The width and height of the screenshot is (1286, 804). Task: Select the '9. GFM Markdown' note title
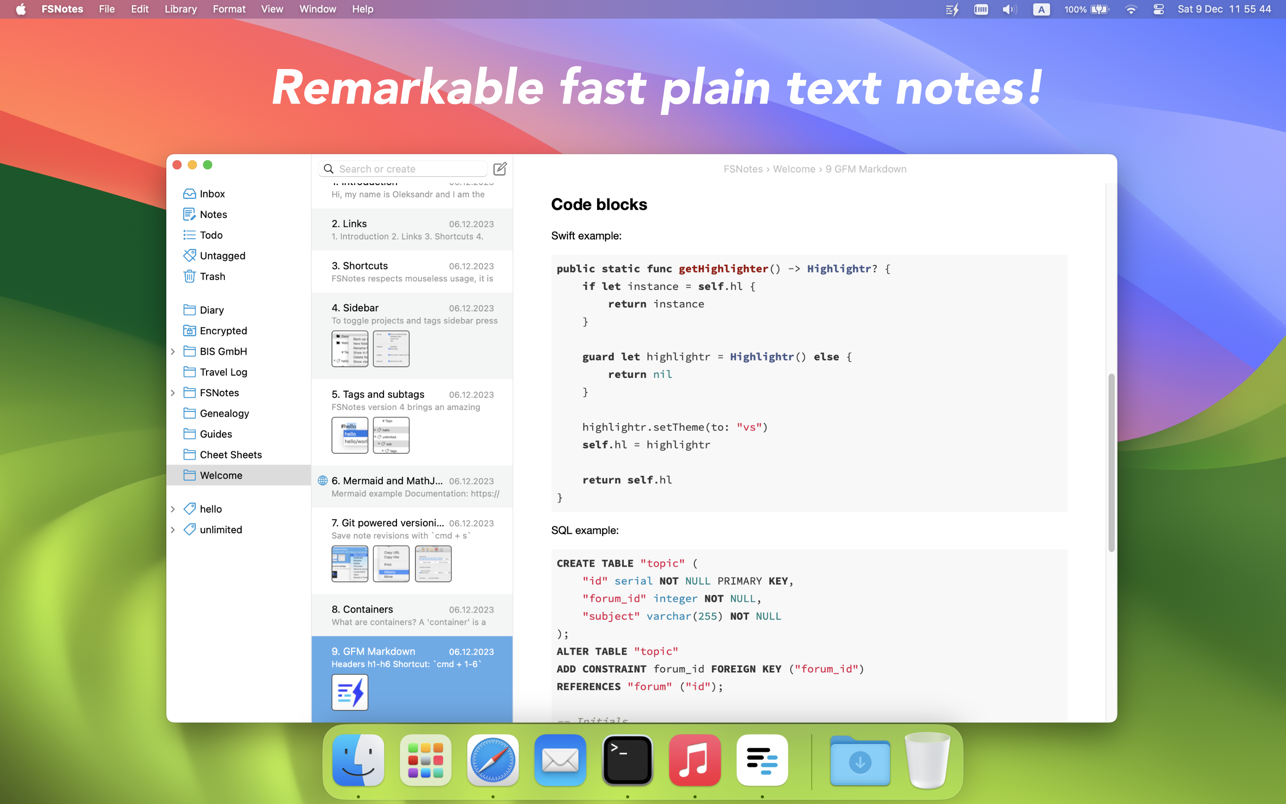(373, 651)
